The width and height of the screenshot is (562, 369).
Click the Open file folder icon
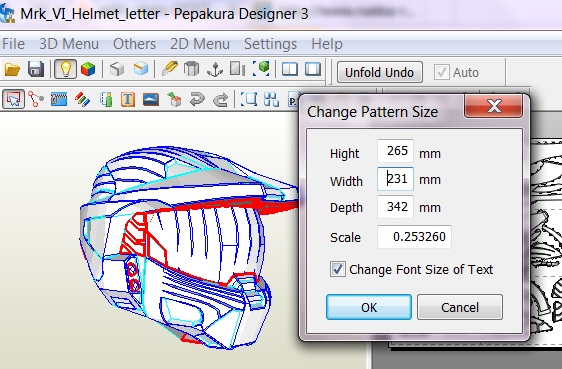pyautogui.click(x=12, y=69)
